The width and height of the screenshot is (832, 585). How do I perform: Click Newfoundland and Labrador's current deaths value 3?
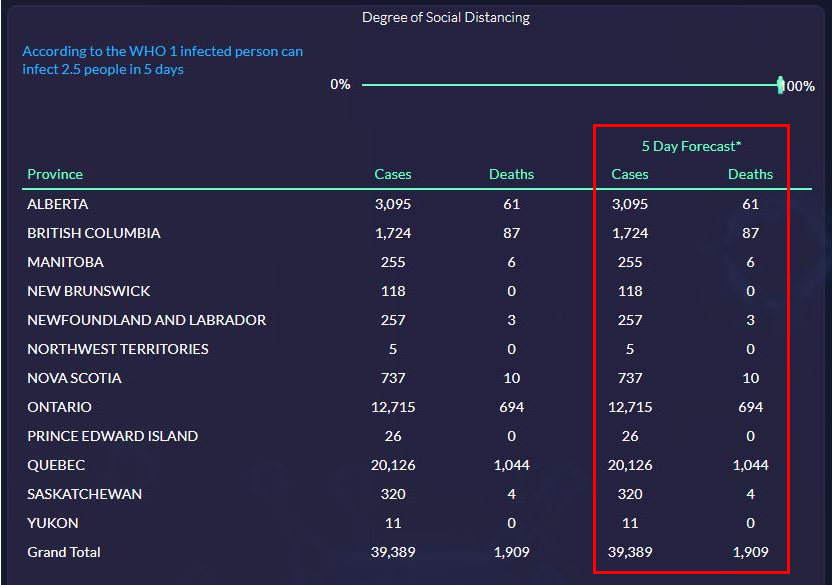(512, 320)
